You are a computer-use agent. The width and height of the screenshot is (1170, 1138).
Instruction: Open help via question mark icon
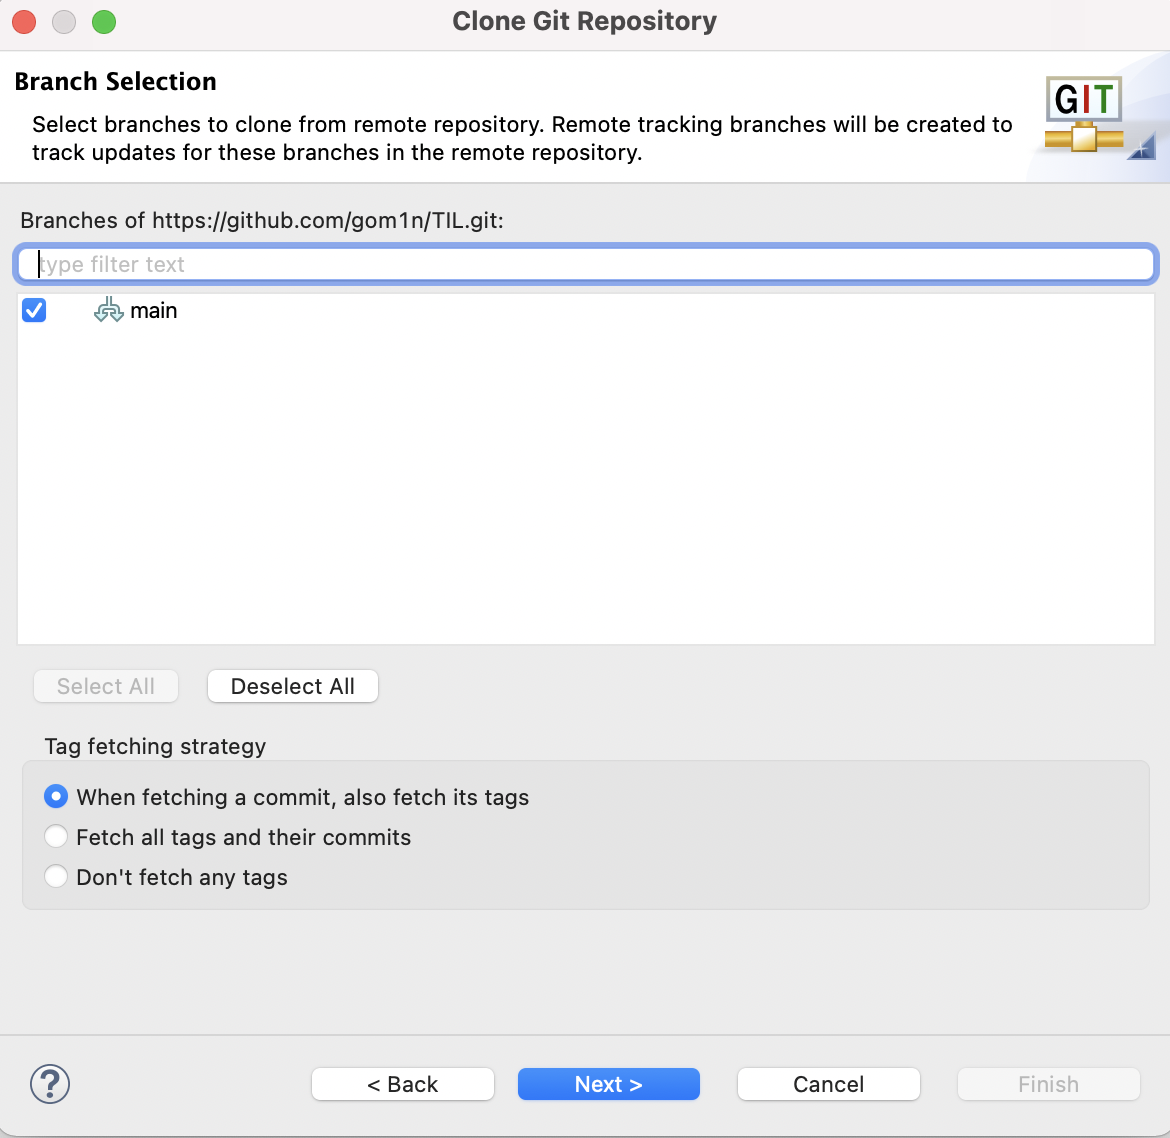click(50, 1084)
